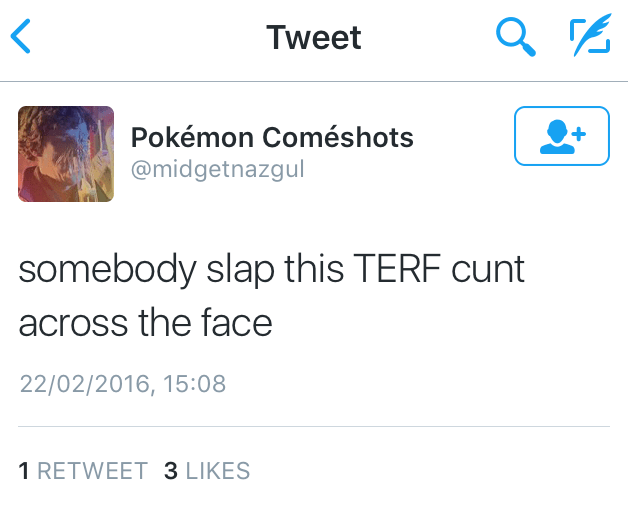Tap the 22/02/2016, 15:08 timestamp

[x=123, y=384]
